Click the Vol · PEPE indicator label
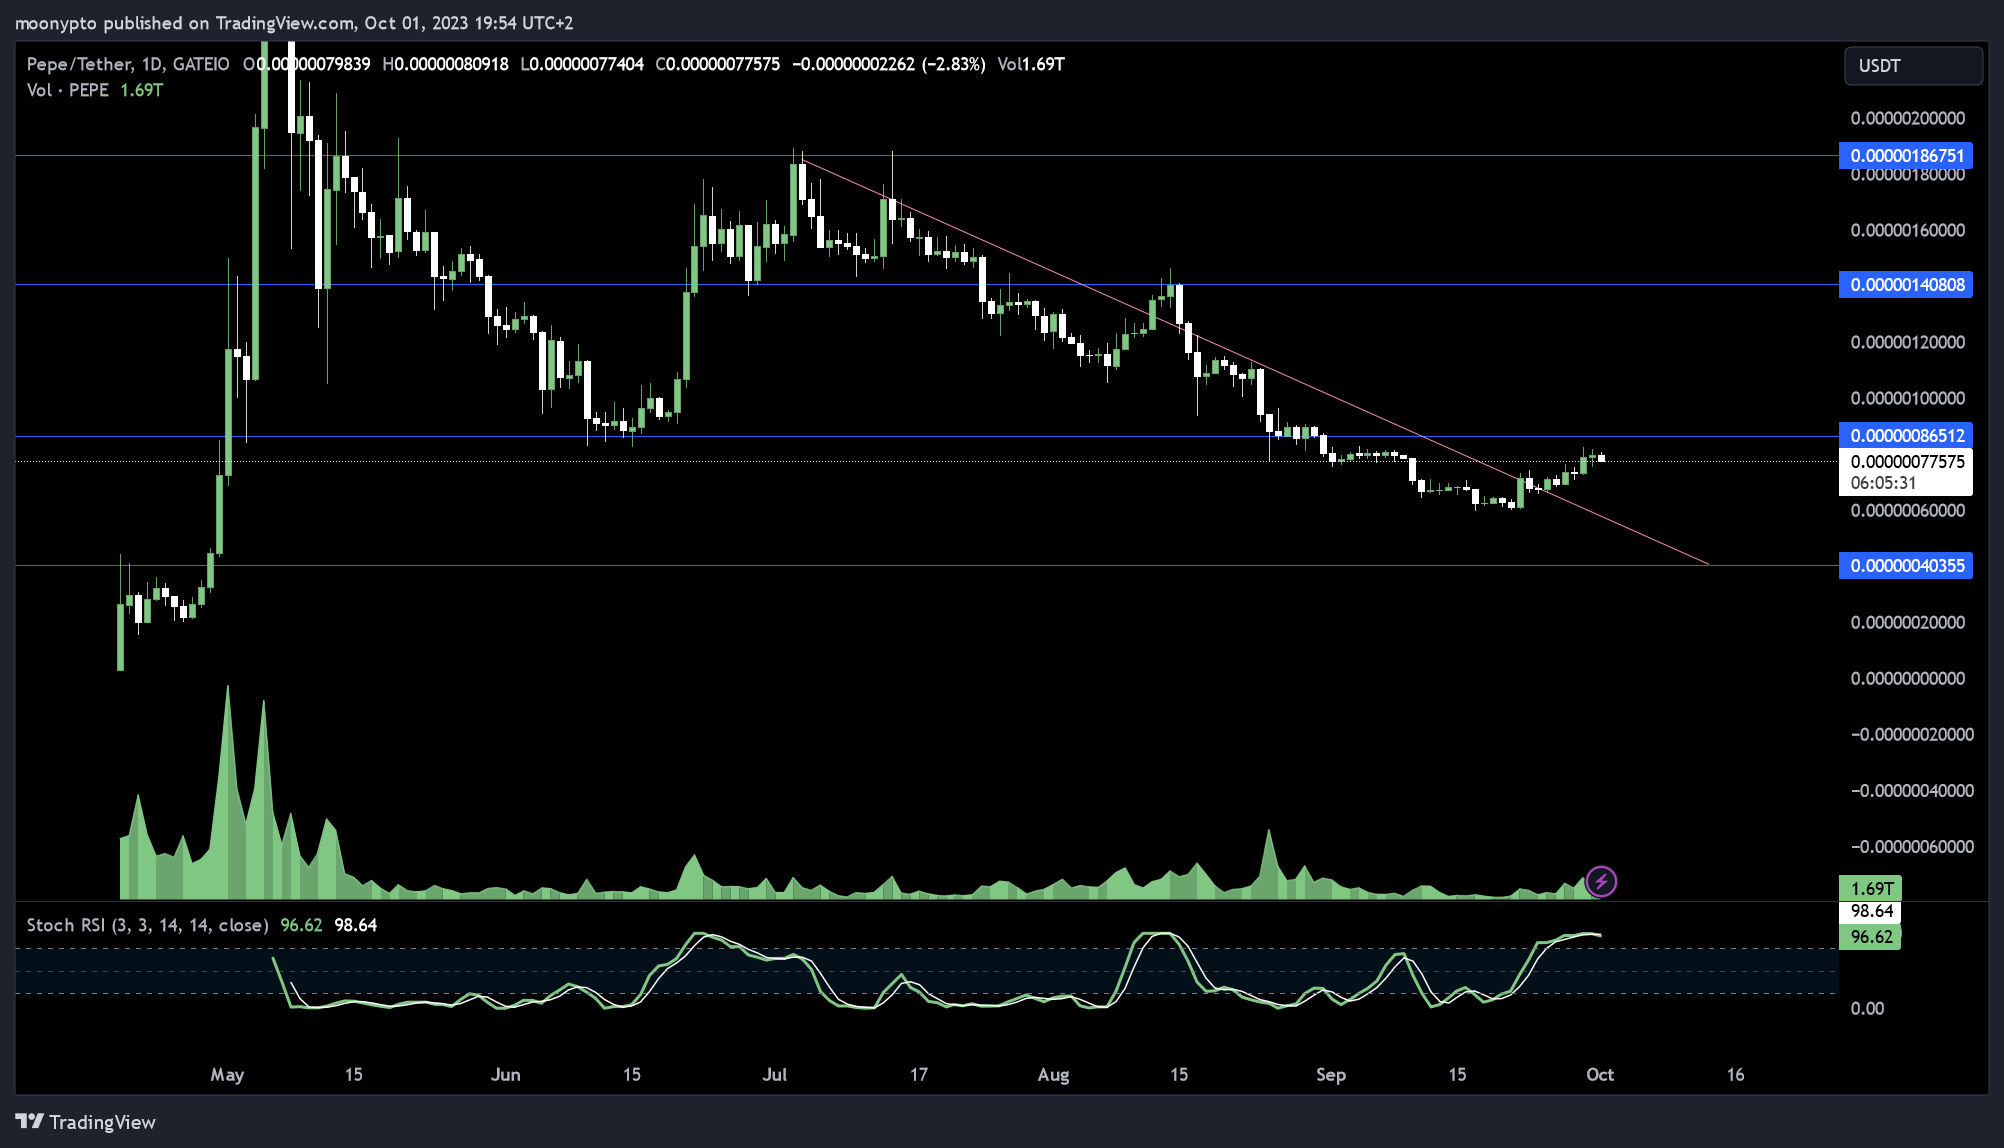 [68, 90]
